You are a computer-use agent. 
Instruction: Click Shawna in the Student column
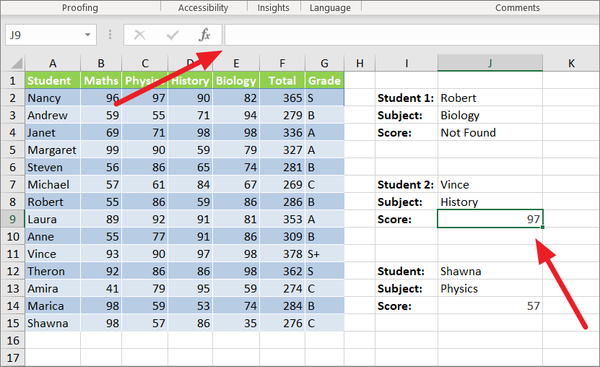[x=53, y=323]
